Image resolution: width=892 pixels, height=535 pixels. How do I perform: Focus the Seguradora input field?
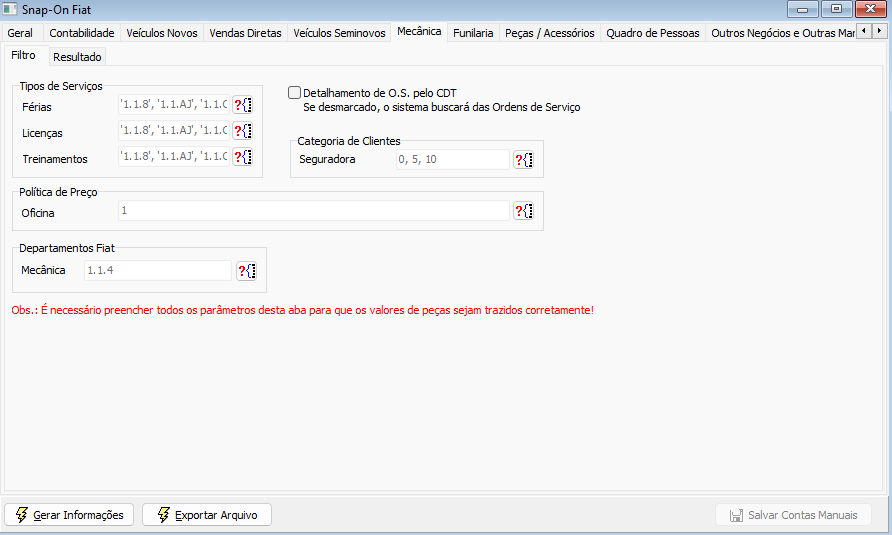click(452, 160)
